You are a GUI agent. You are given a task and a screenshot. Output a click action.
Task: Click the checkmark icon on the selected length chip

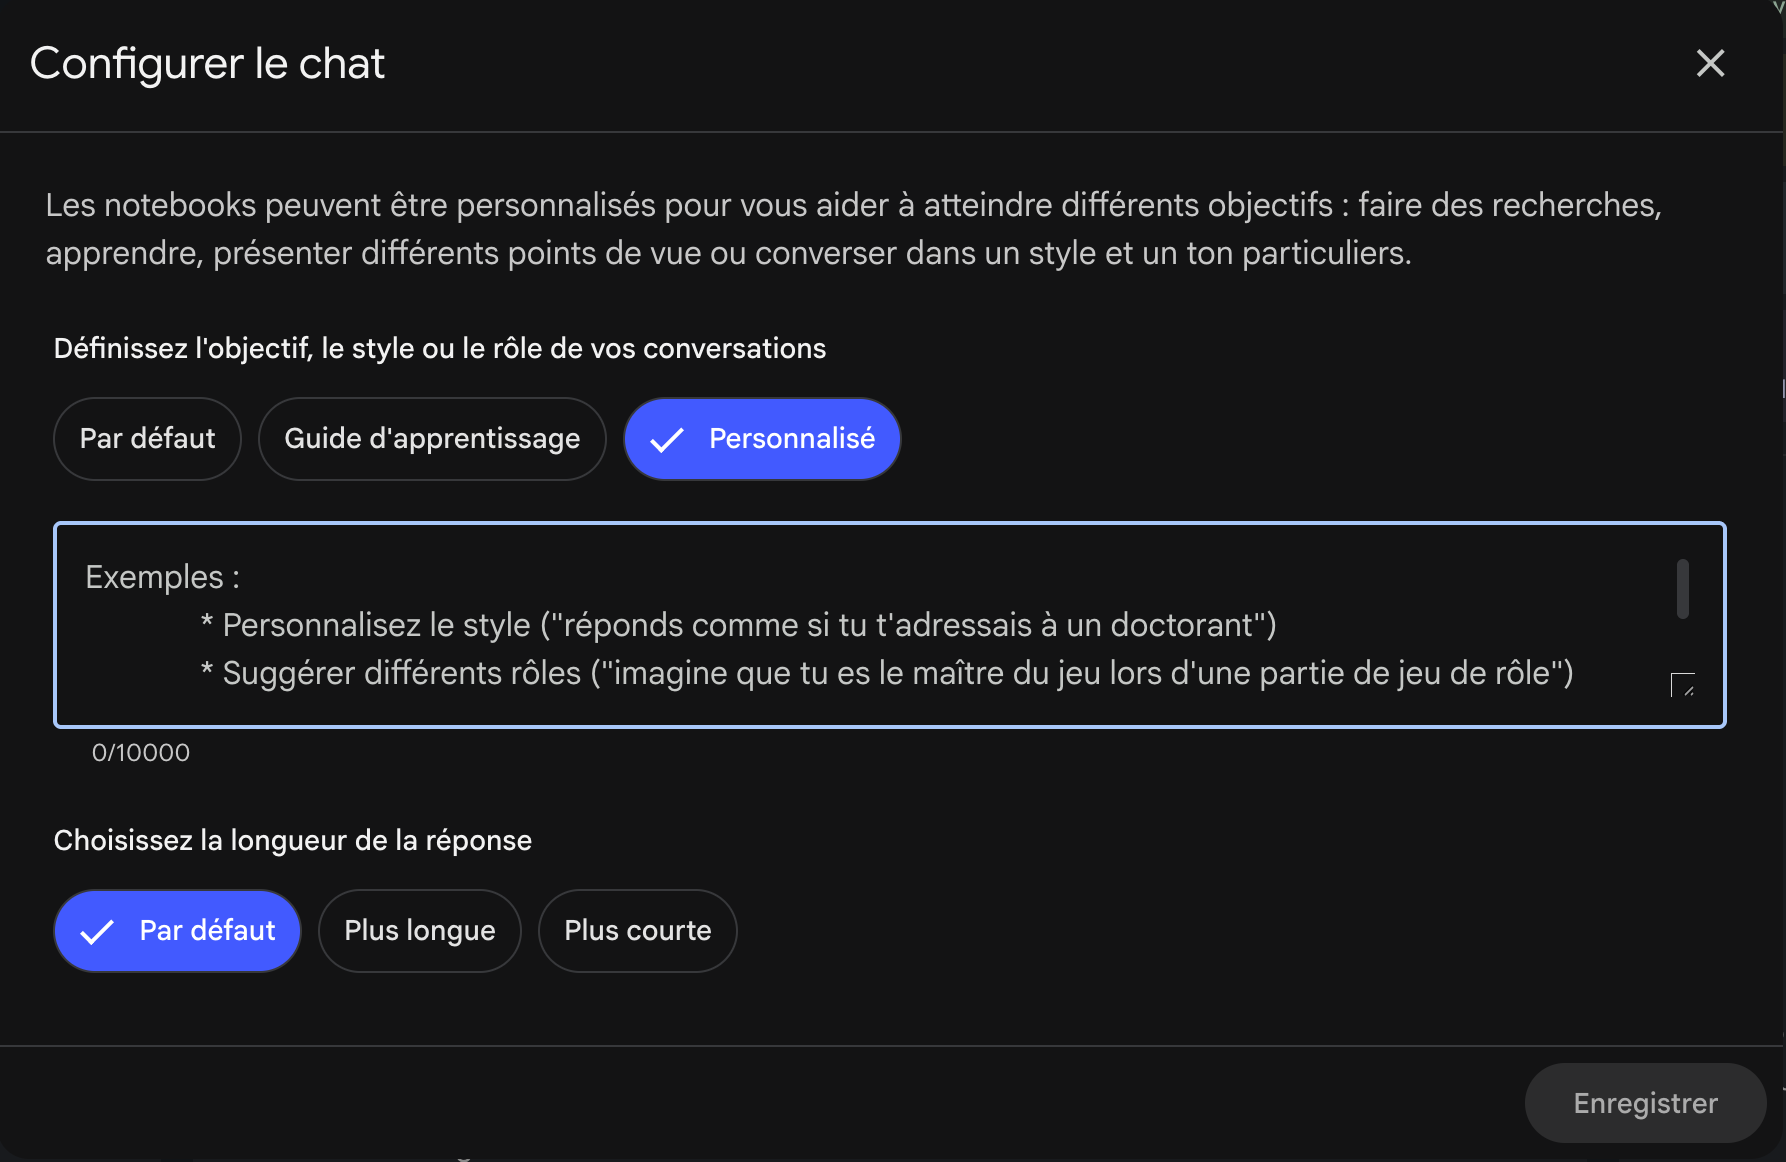pyautogui.click(x=97, y=931)
